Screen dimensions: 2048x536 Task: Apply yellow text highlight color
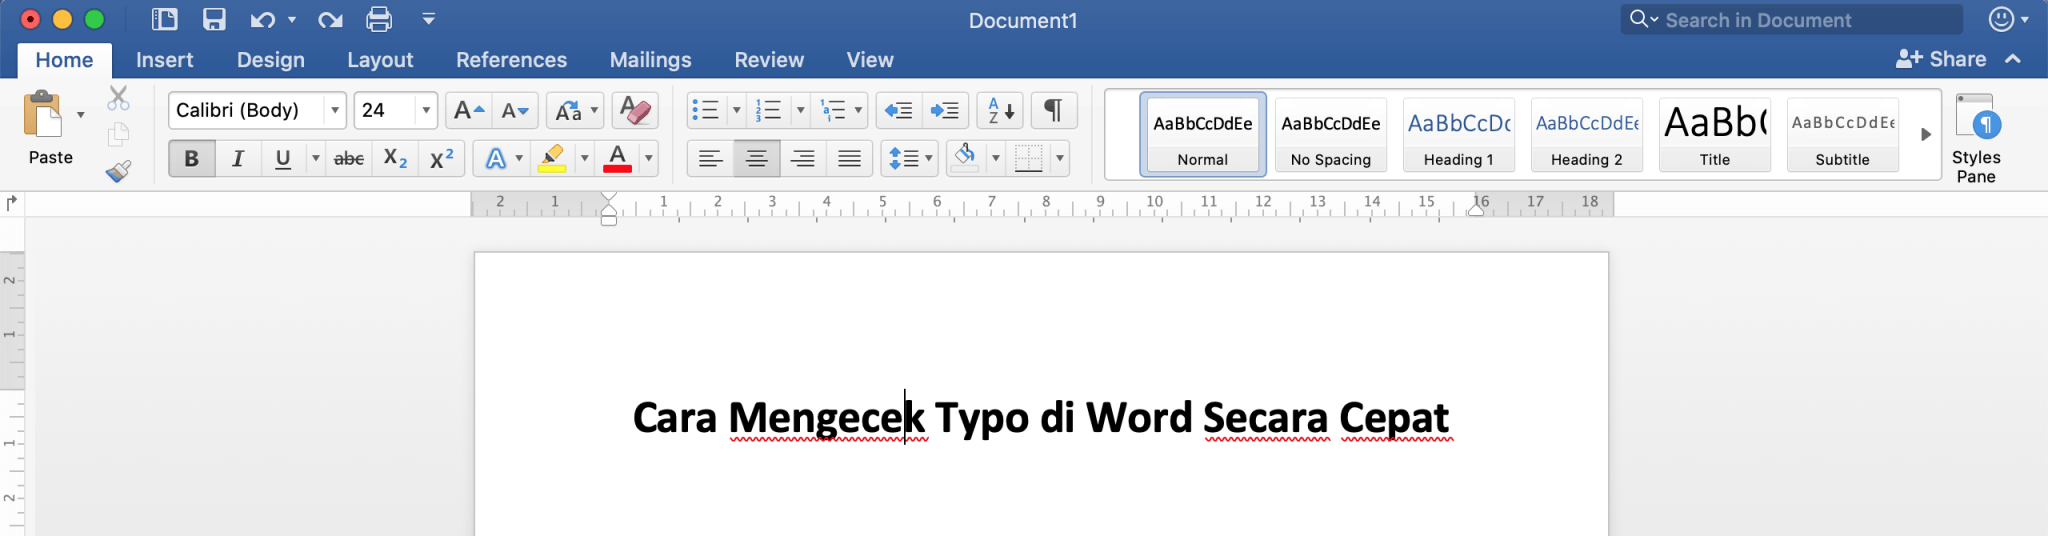[552, 158]
